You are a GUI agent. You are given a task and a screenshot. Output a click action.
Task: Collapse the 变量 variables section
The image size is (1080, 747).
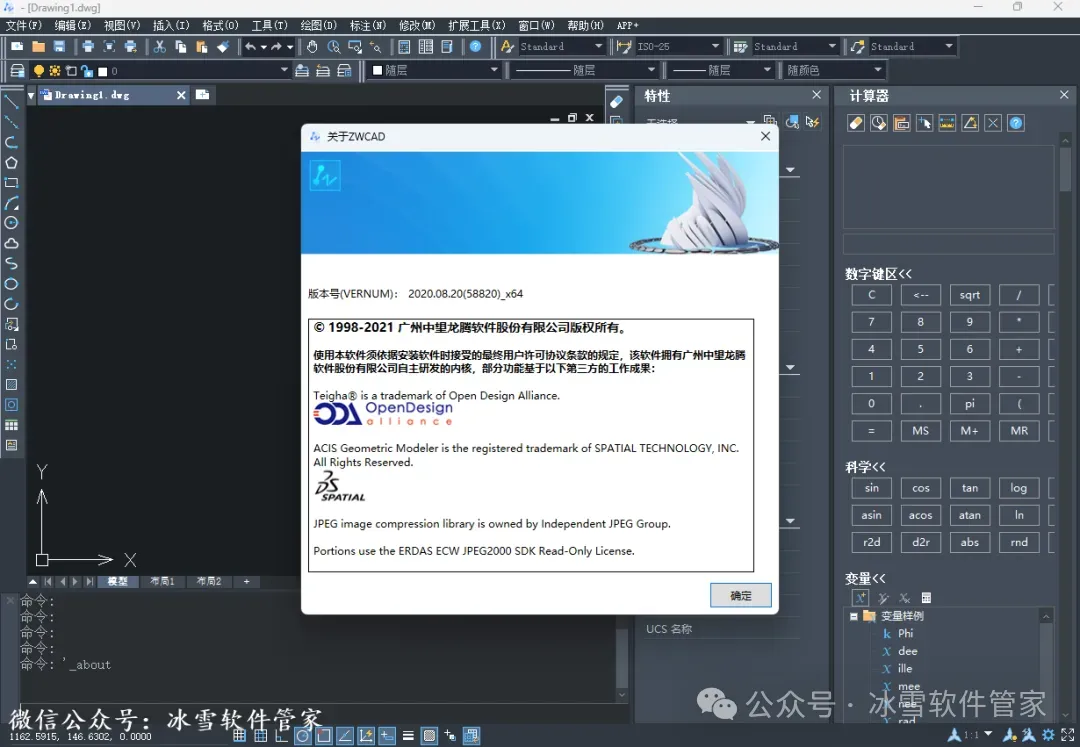pyautogui.click(x=865, y=578)
